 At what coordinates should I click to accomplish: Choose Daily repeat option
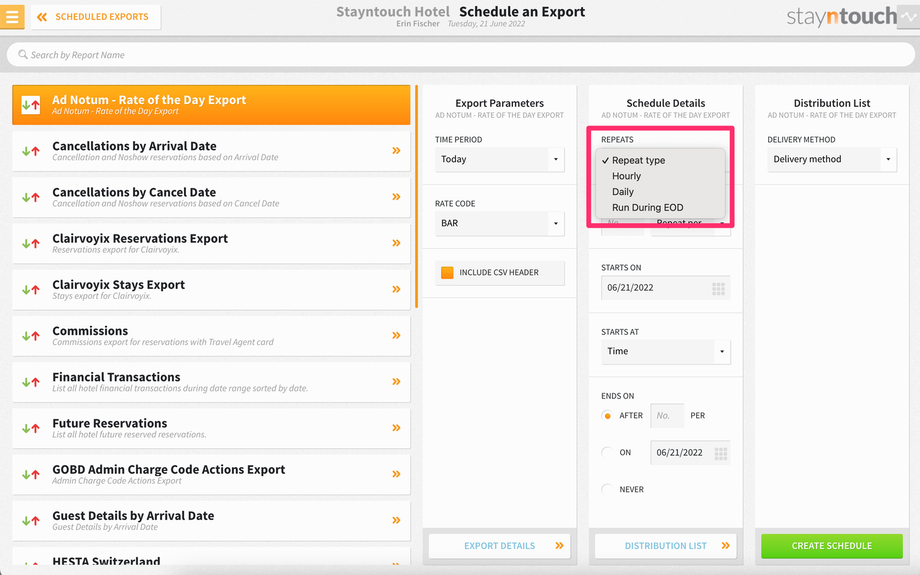(x=661, y=192)
